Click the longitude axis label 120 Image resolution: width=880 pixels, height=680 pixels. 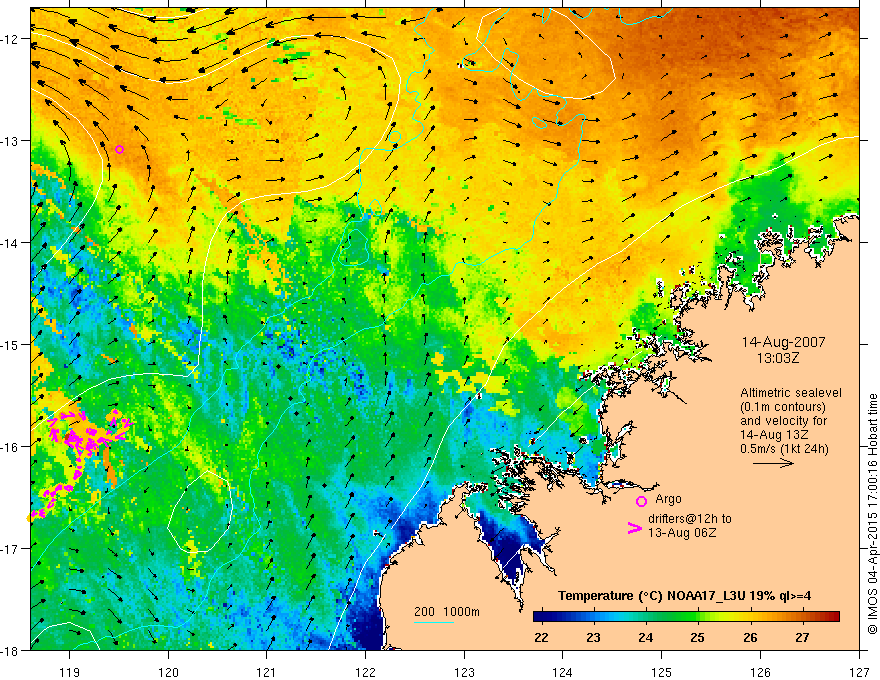pyautogui.click(x=168, y=672)
